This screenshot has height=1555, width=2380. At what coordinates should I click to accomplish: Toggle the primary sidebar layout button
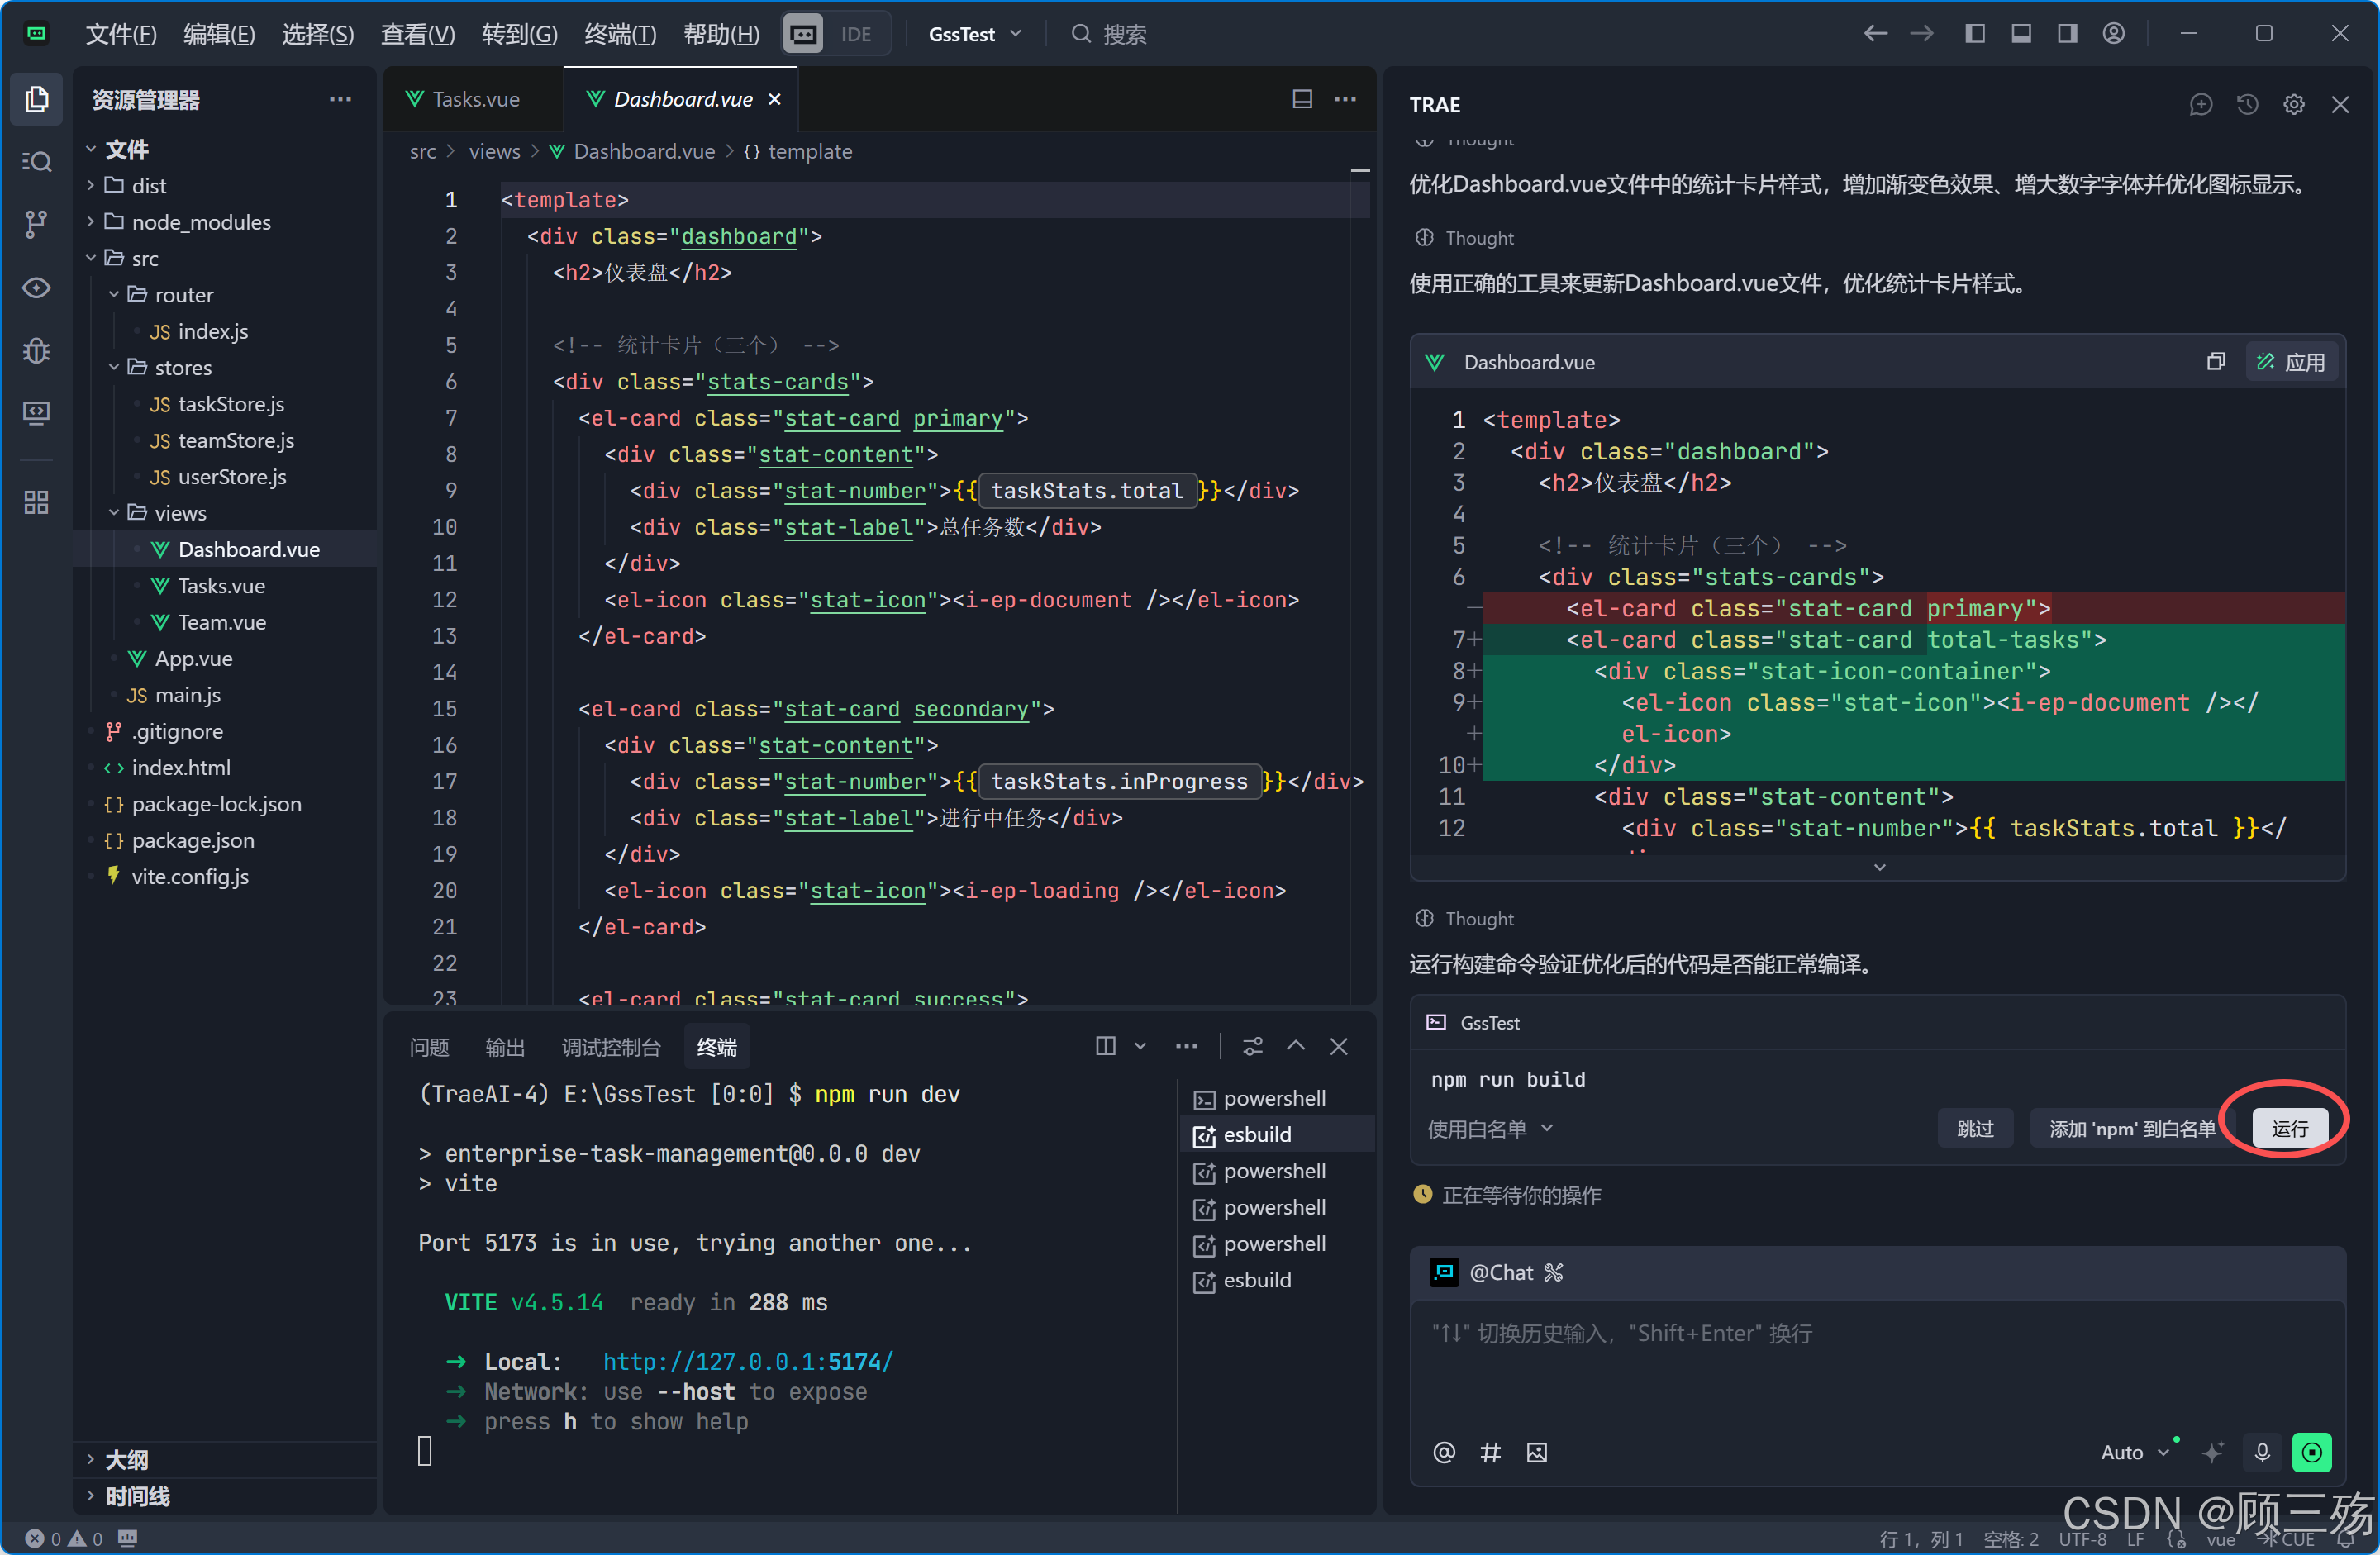tap(1974, 34)
